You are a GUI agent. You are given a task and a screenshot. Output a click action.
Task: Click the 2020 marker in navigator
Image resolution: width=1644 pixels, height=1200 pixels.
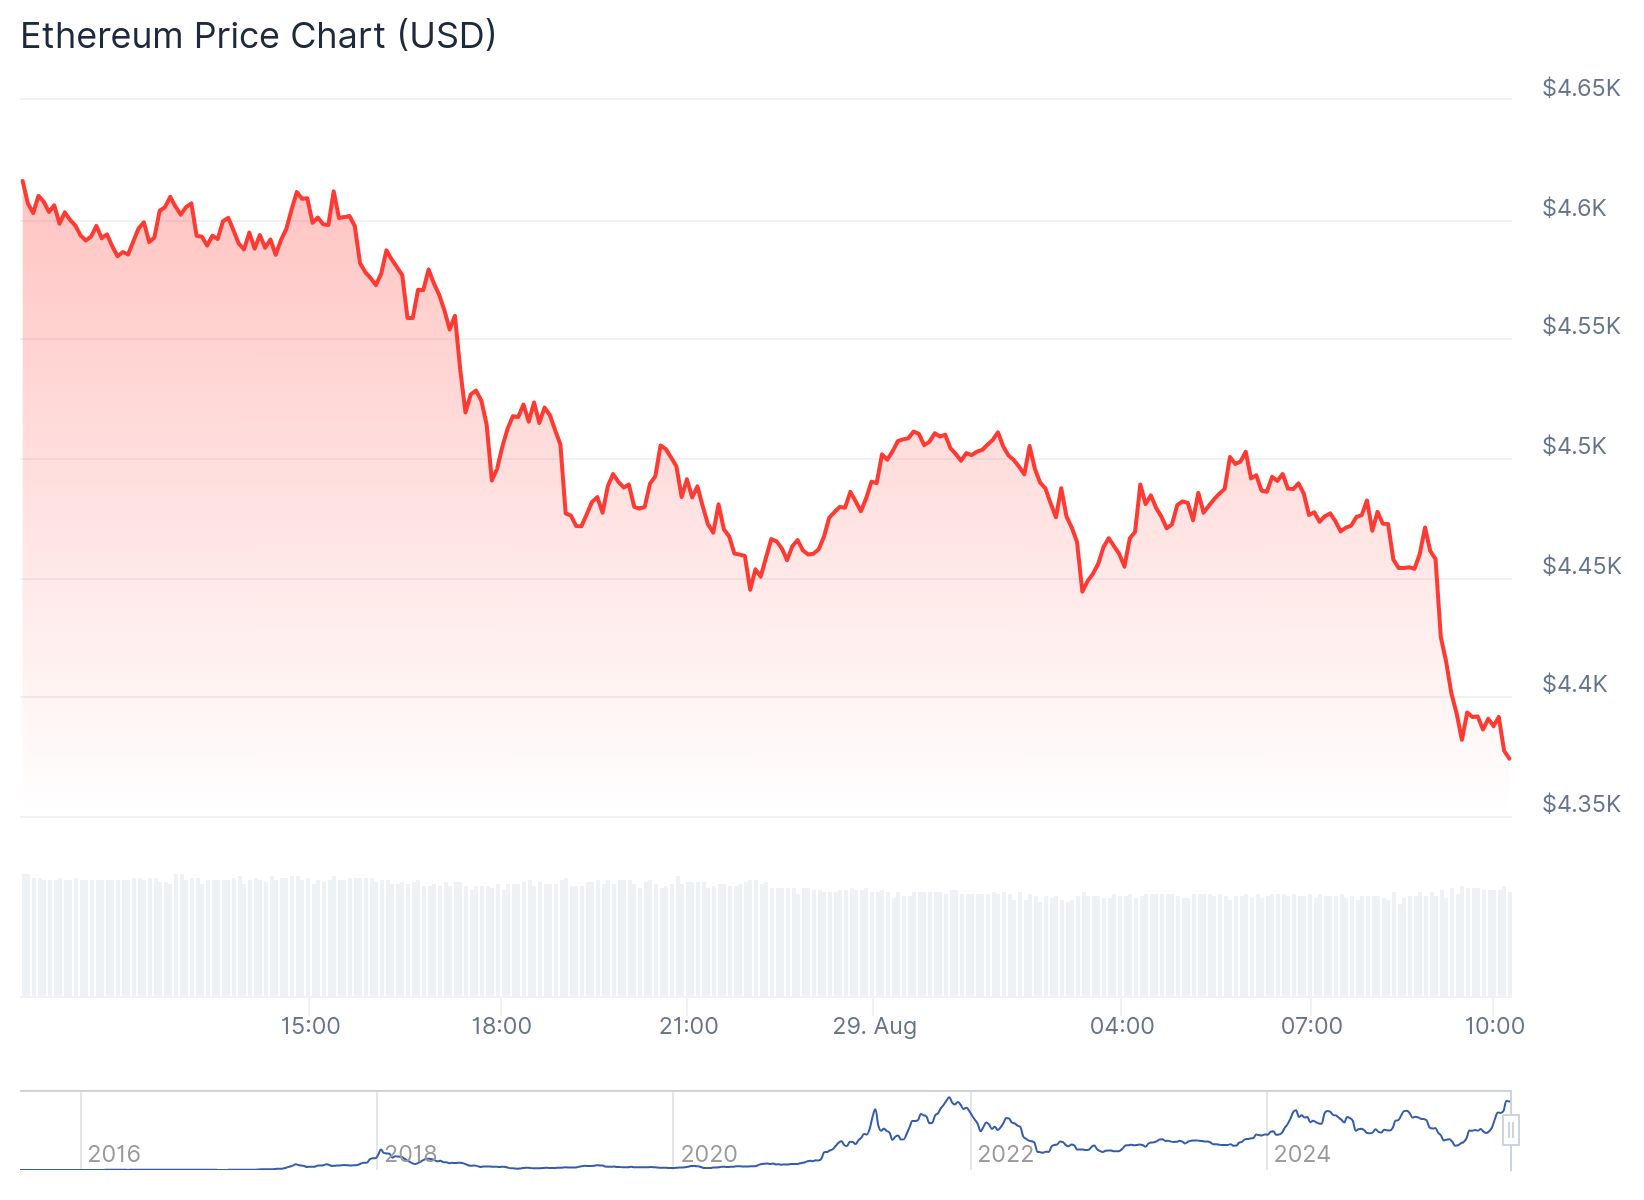click(x=709, y=1154)
